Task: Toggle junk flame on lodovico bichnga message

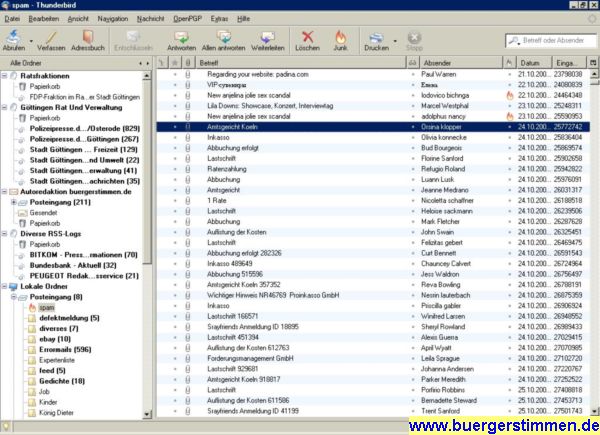Action: pyautogui.click(x=509, y=96)
